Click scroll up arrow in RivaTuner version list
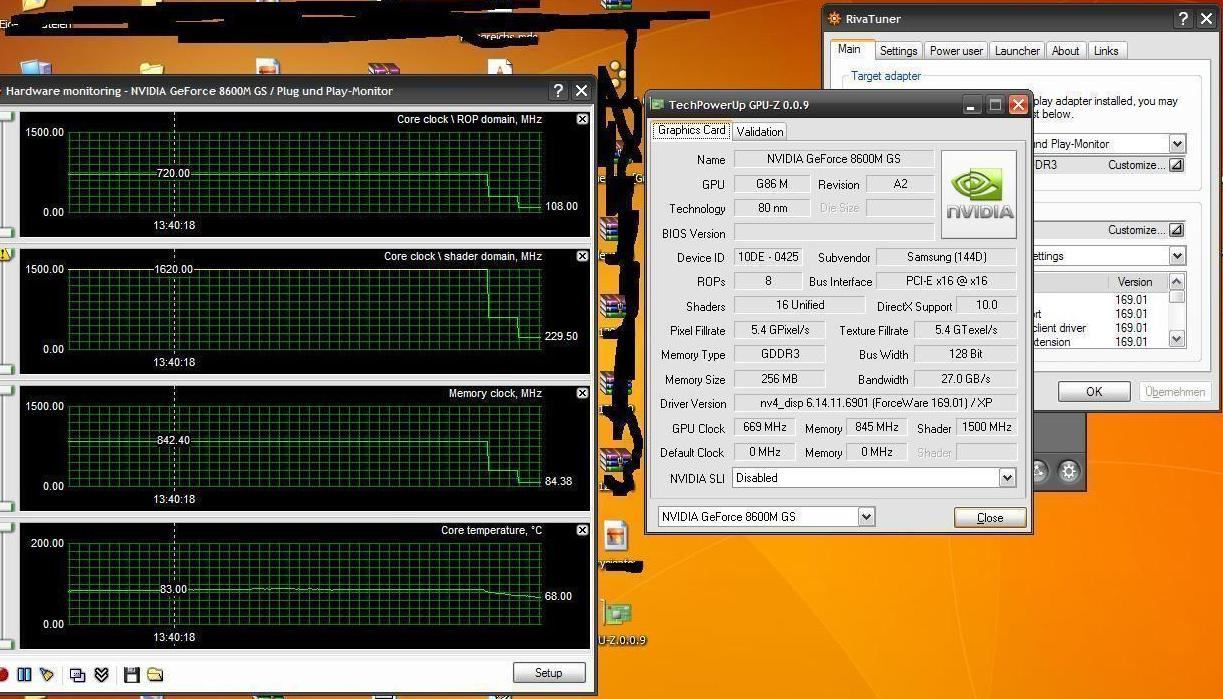This screenshot has height=699, width=1223. (1177, 282)
